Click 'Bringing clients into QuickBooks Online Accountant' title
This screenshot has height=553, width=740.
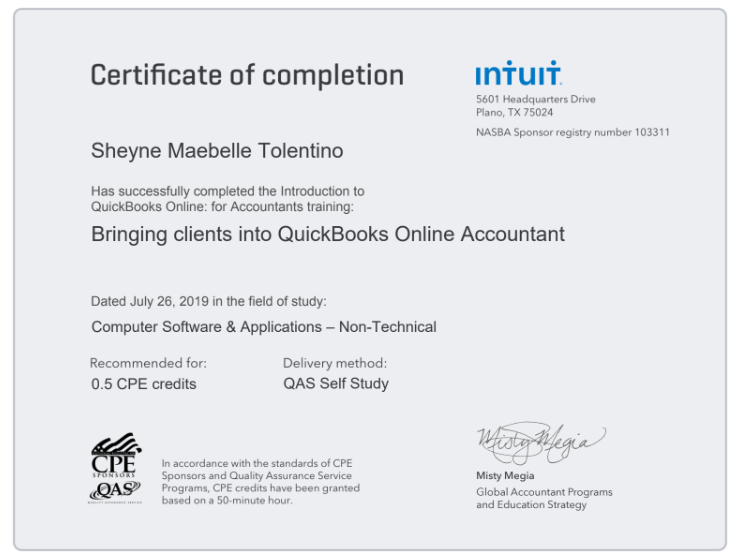click(328, 235)
